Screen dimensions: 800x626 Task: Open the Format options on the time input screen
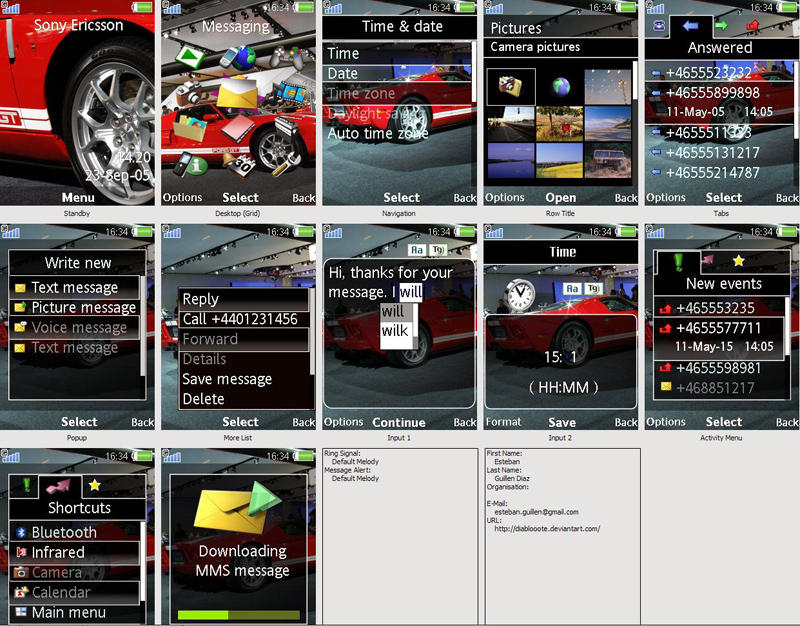point(504,422)
